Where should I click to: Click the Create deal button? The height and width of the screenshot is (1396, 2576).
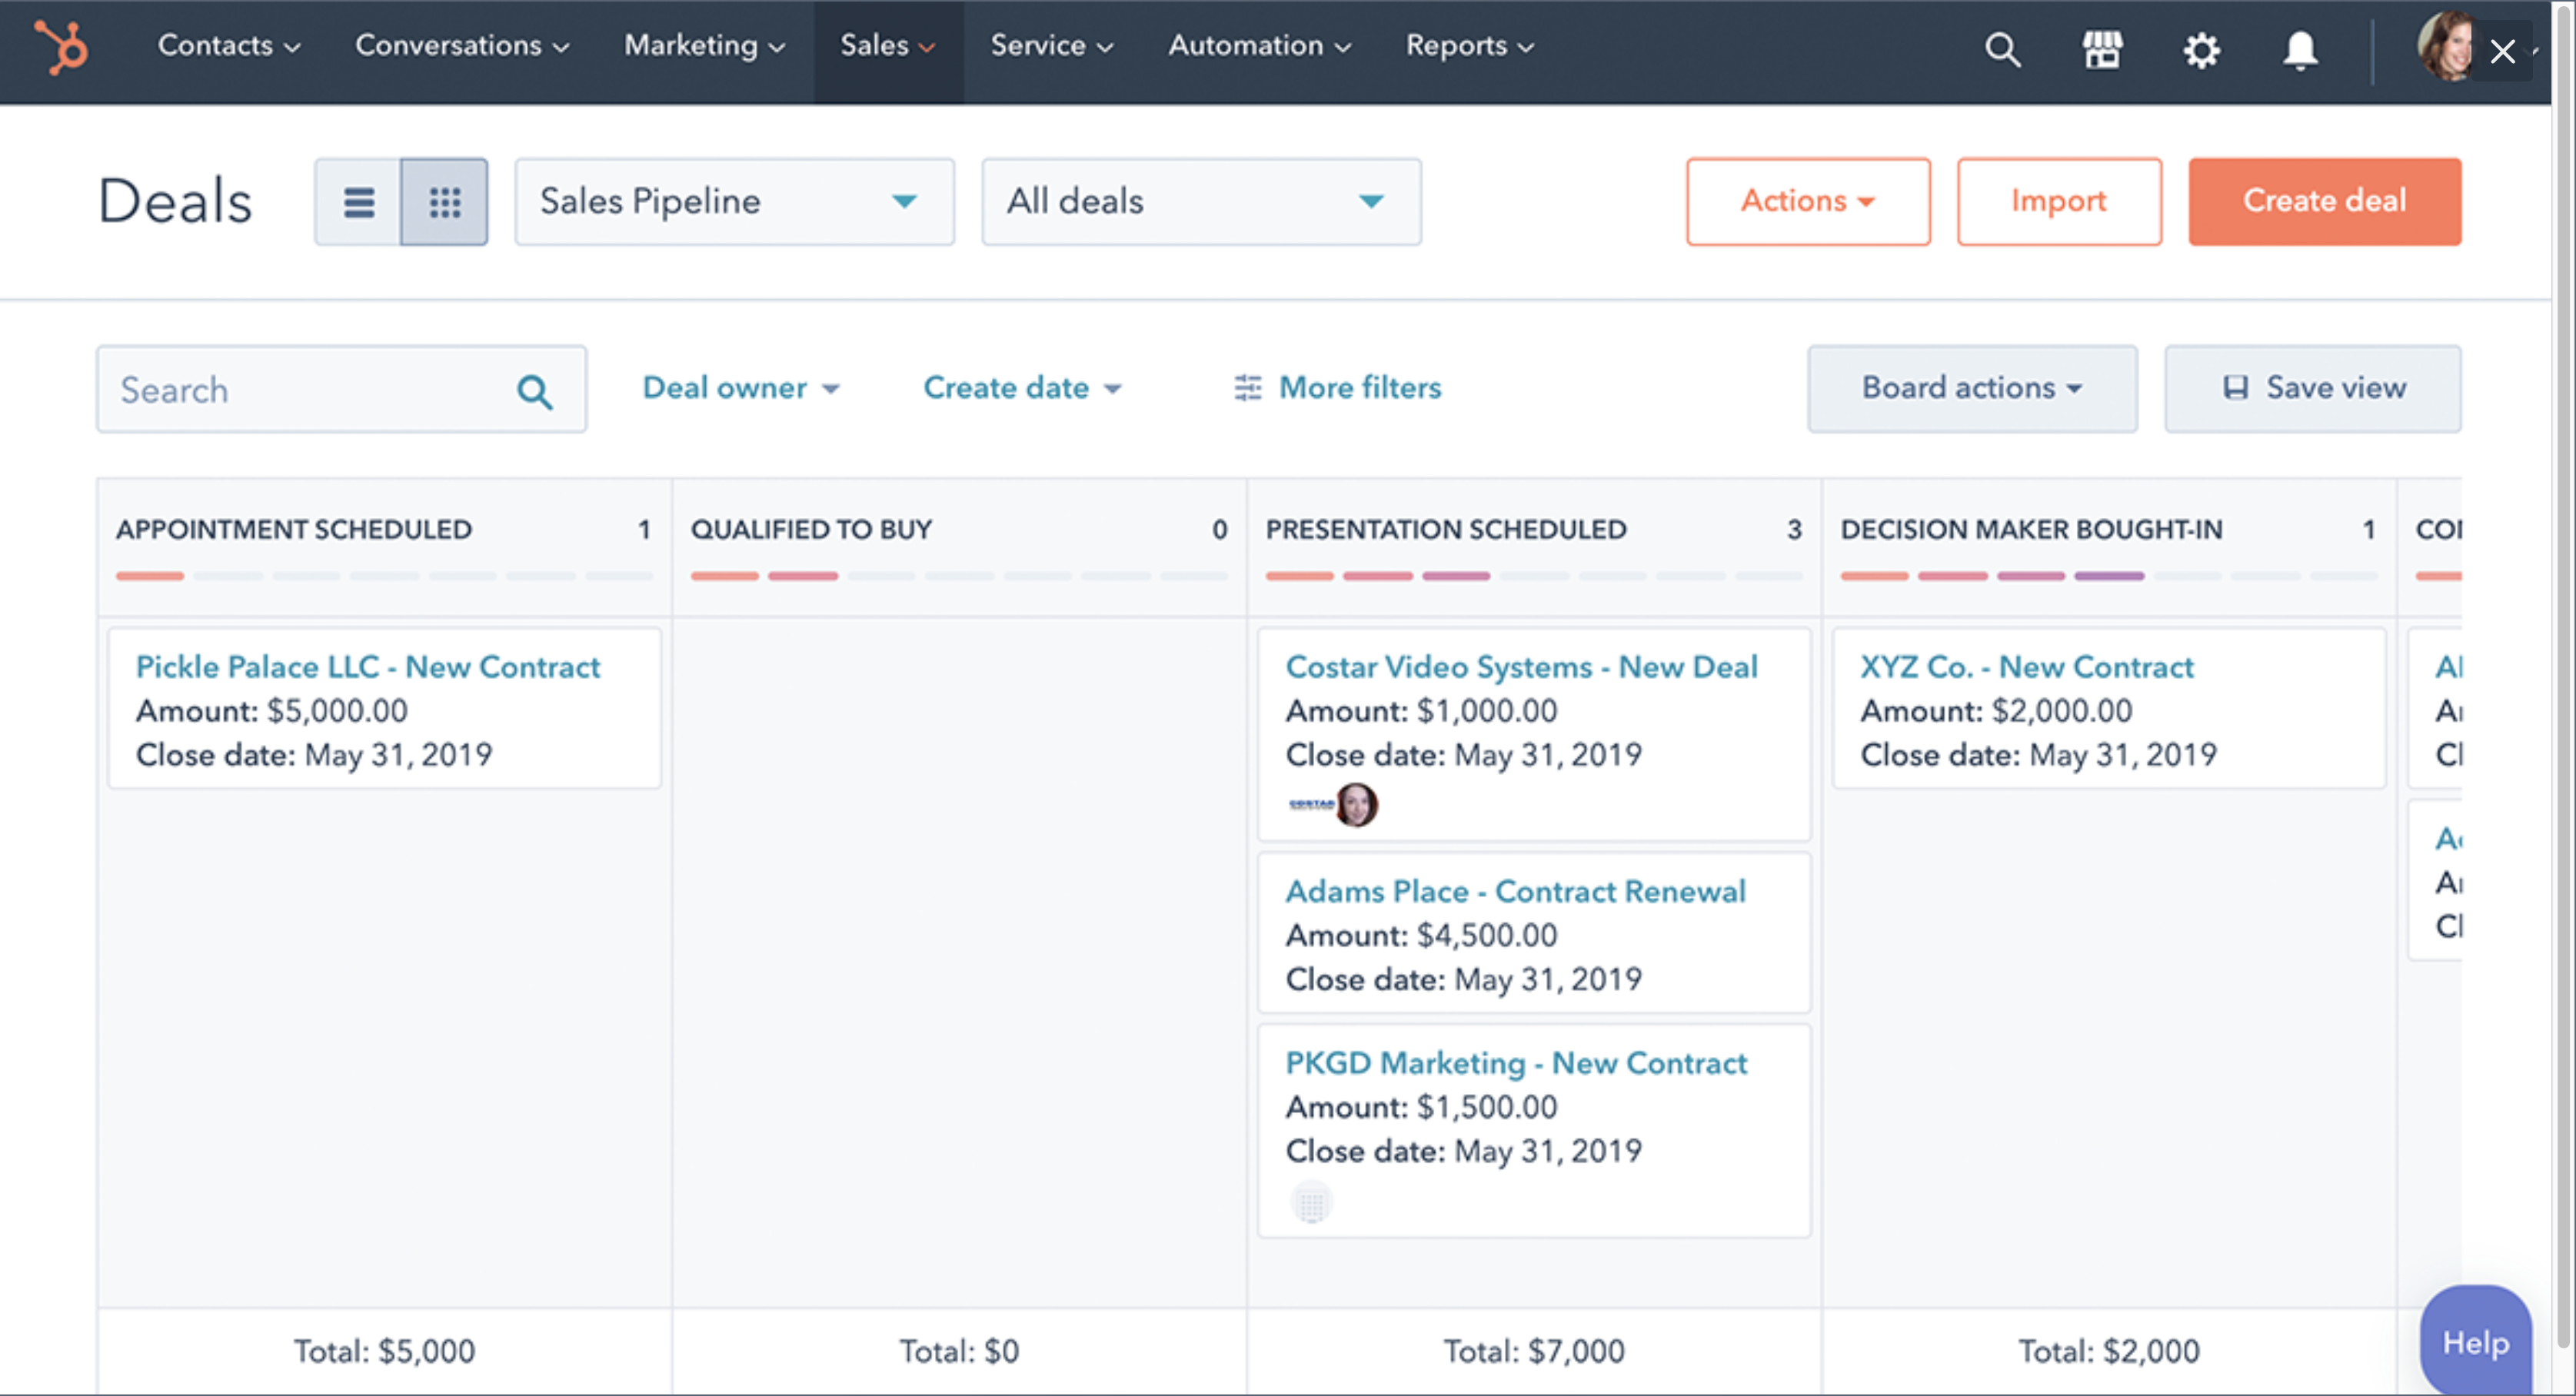tap(2323, 201)
